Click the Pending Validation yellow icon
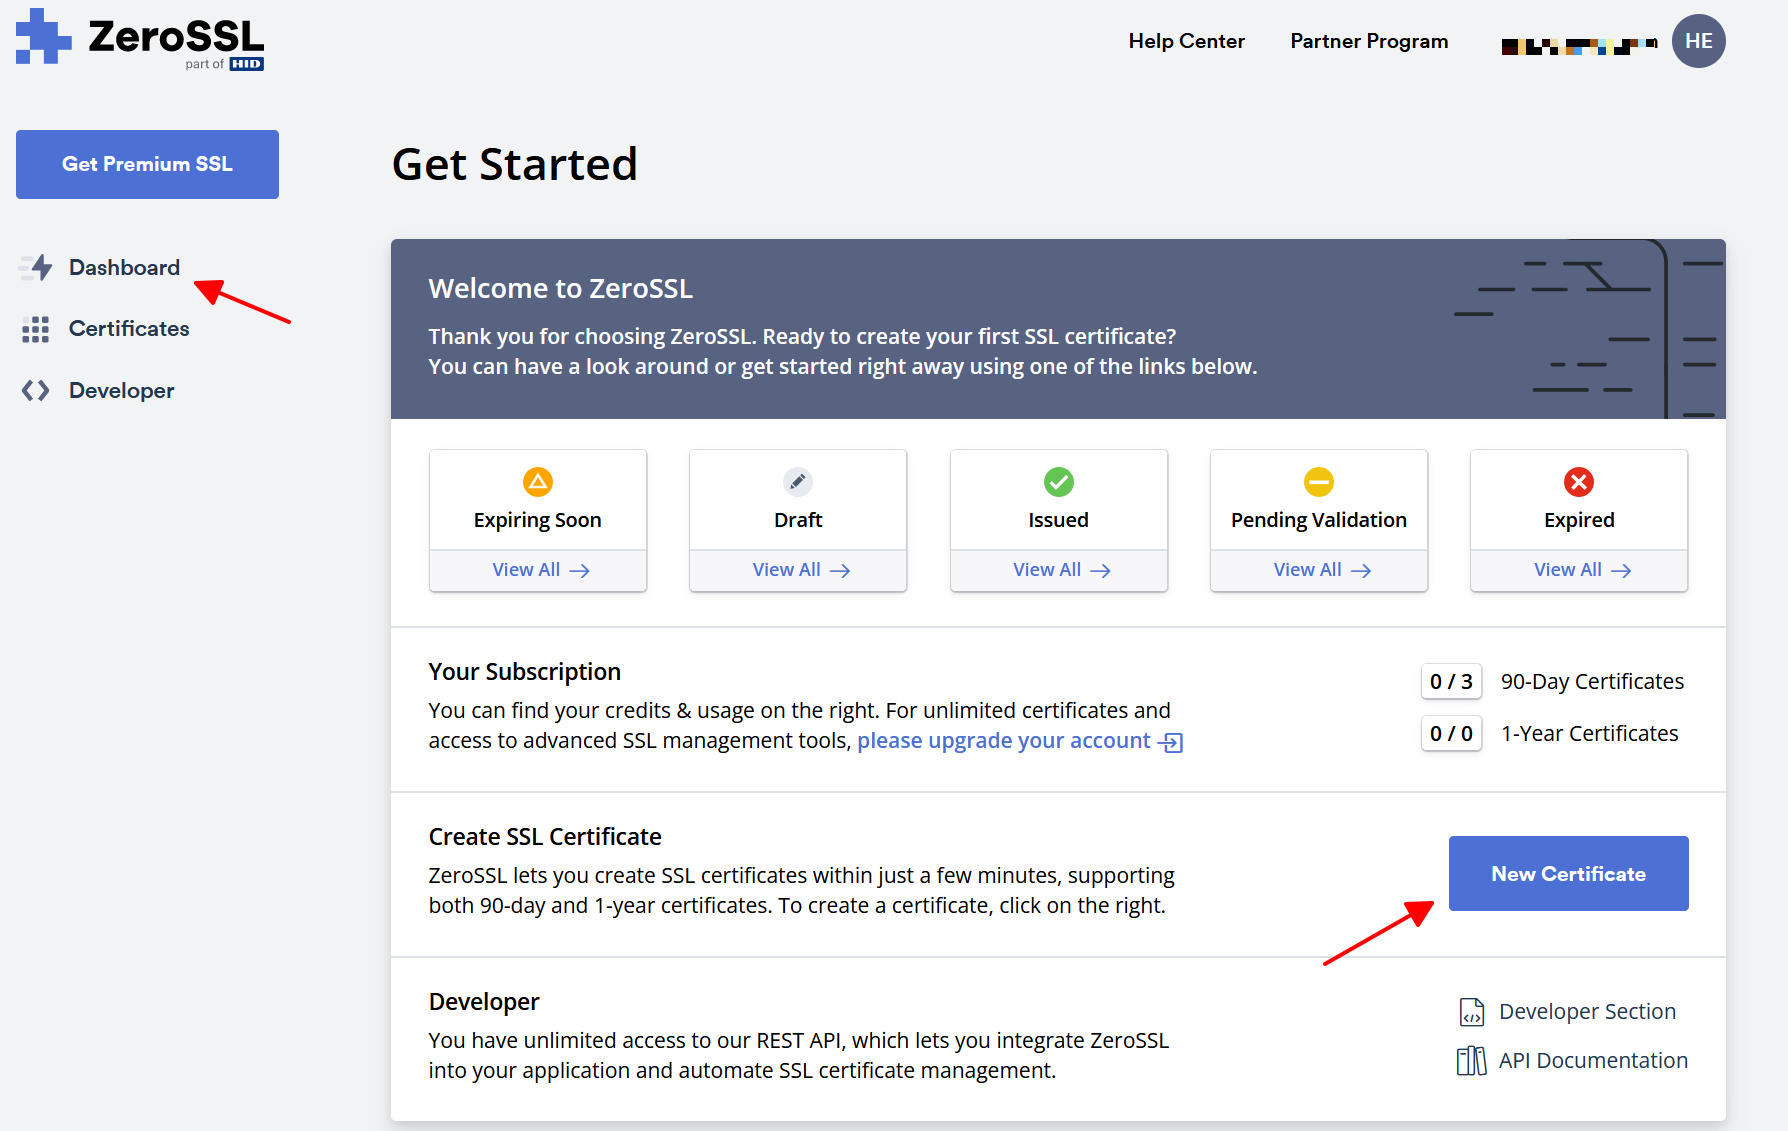This screenshot has height=1131, width=1788. click(1318, 482)
